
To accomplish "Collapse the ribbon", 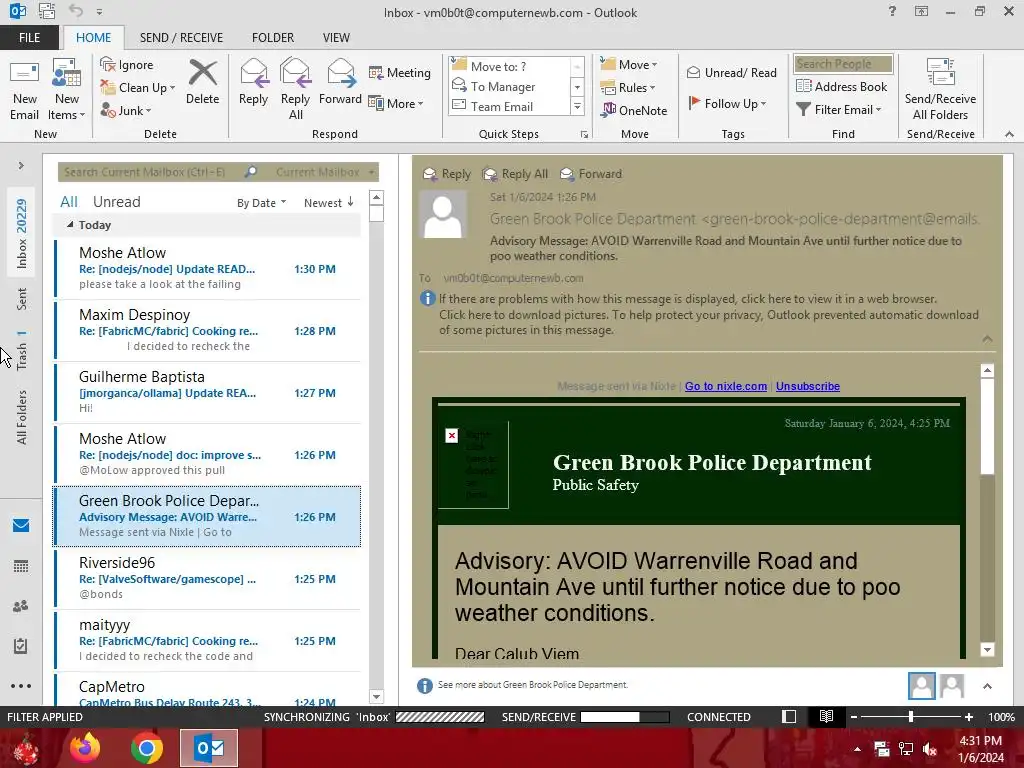I will tap(1009, 134).
